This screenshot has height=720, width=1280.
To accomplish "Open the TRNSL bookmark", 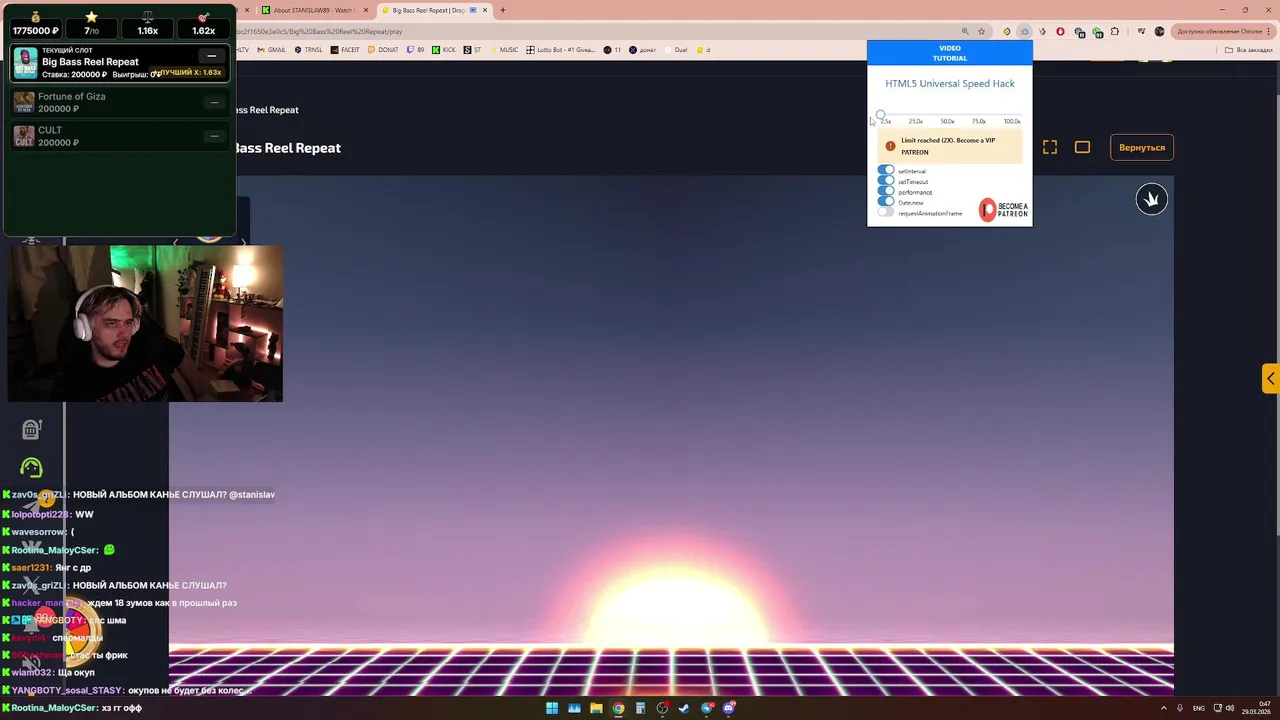I will (309, 49).
